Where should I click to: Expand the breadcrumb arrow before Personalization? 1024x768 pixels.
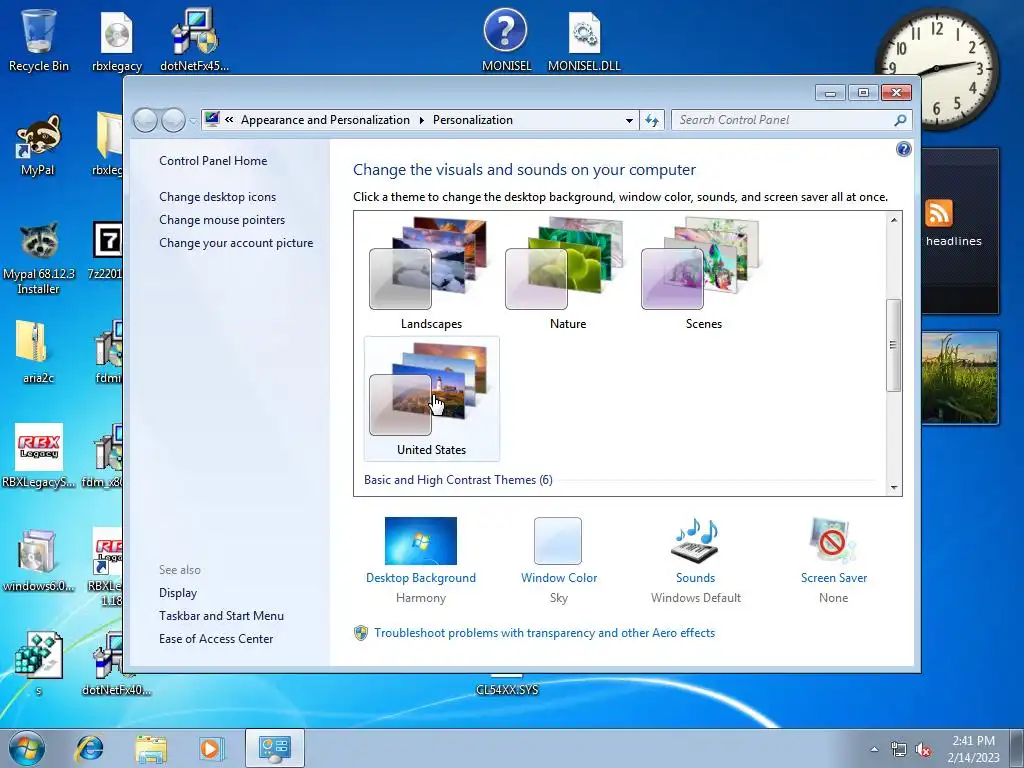coord(421,120)
